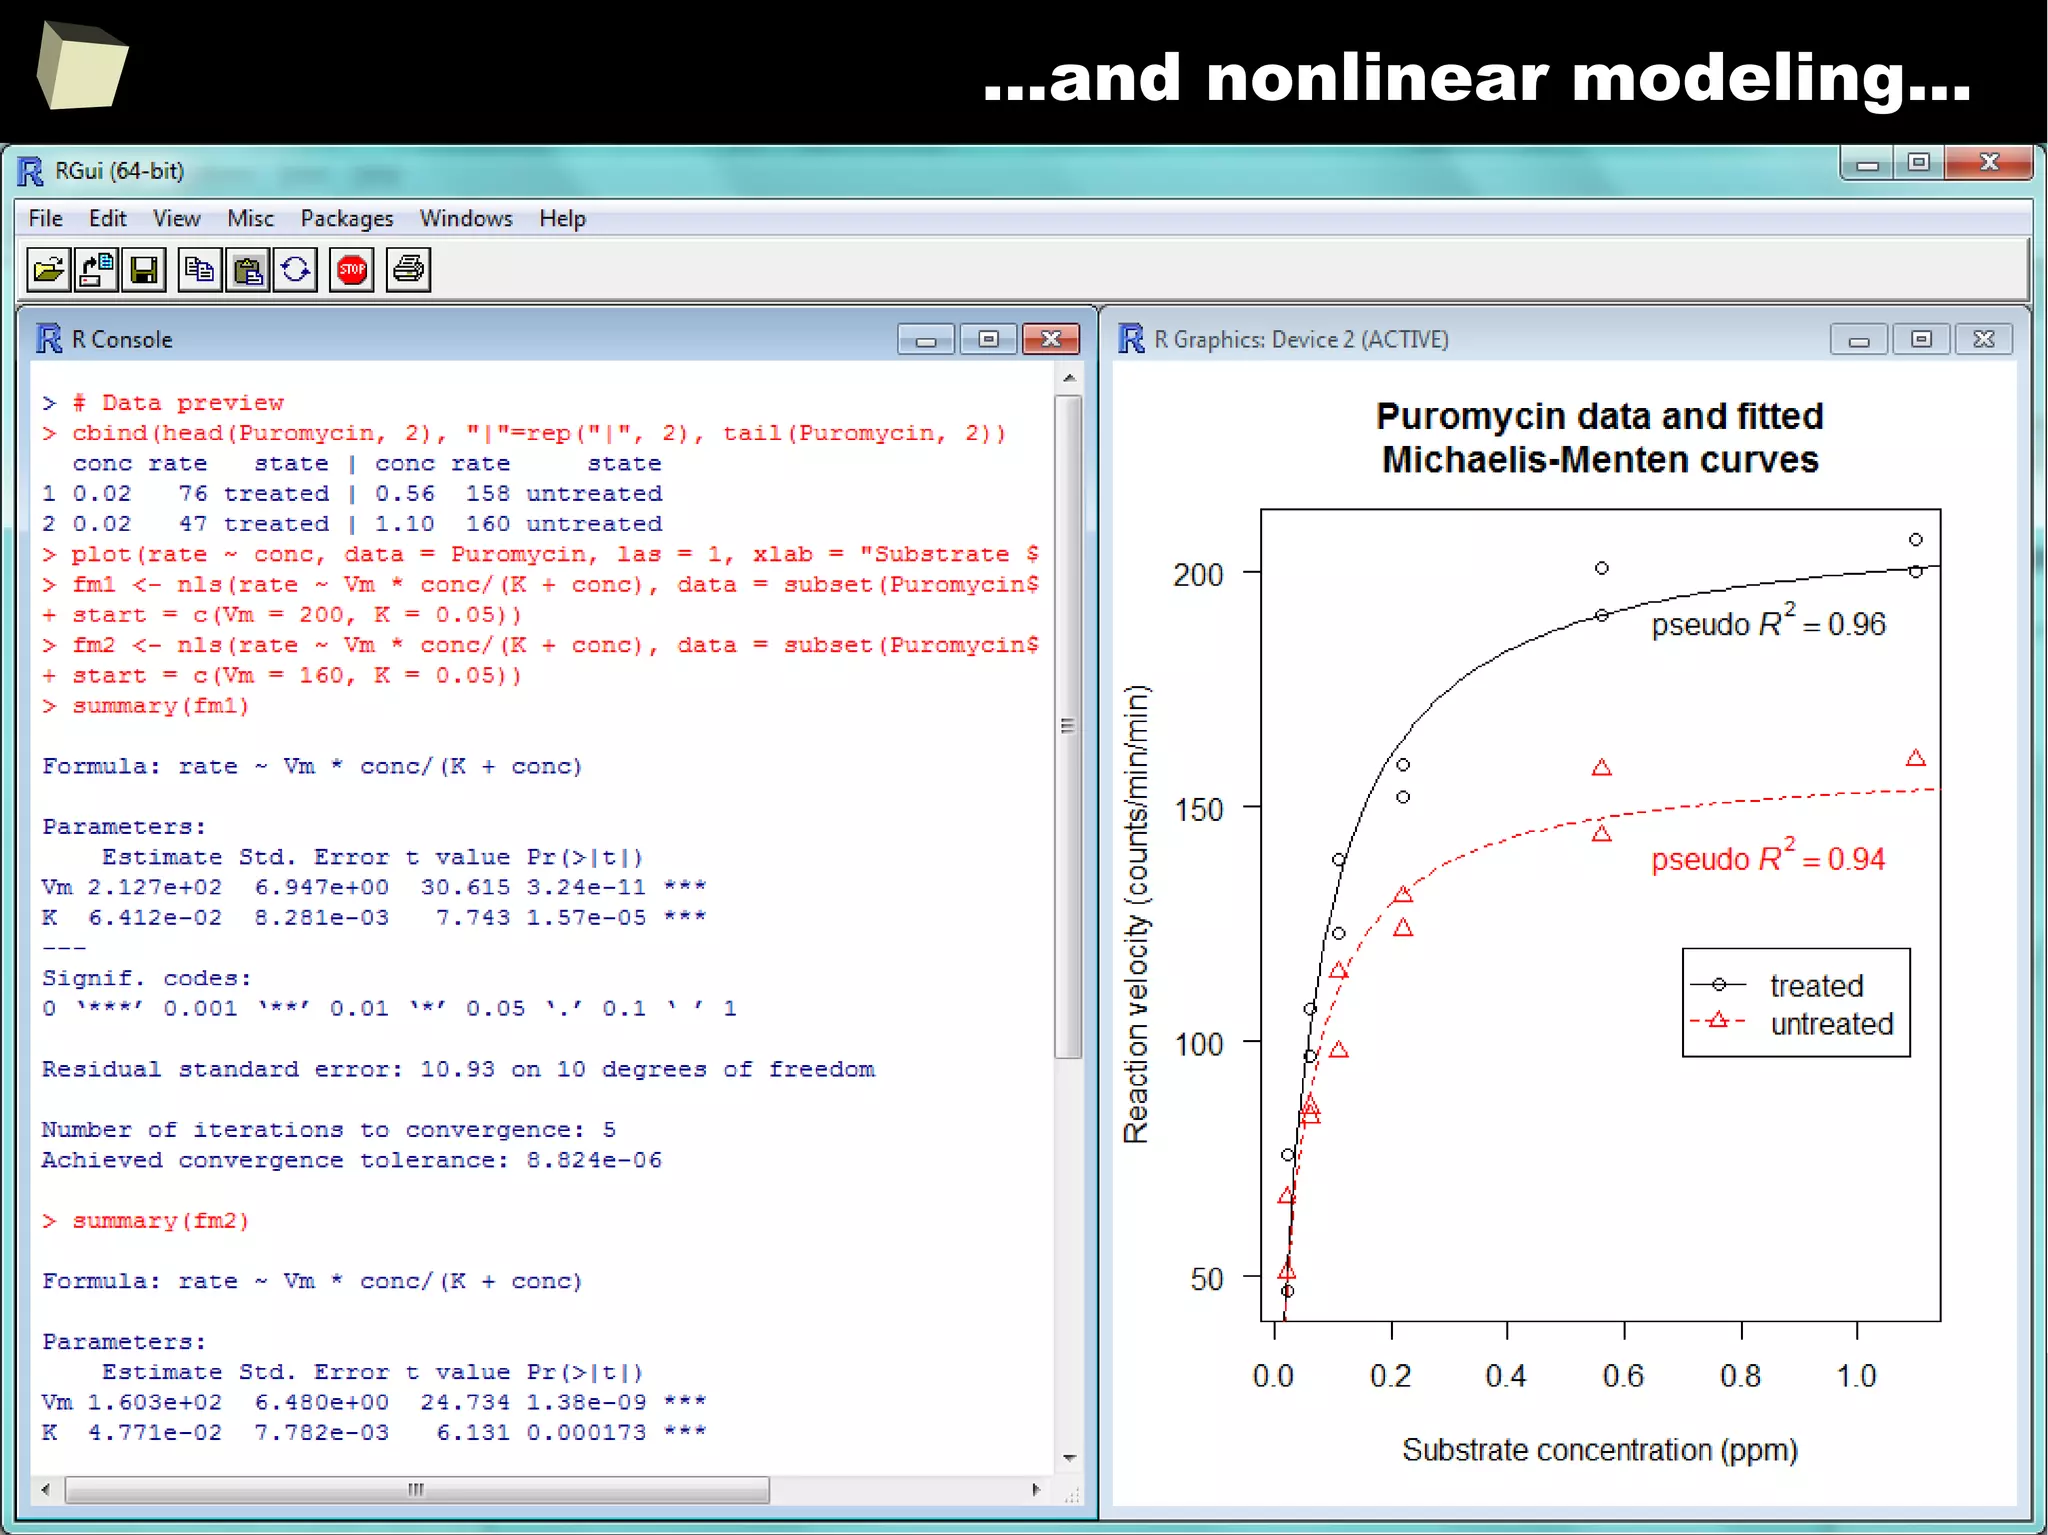Click the K estimate '6.412e-02' value

point(155,917)
